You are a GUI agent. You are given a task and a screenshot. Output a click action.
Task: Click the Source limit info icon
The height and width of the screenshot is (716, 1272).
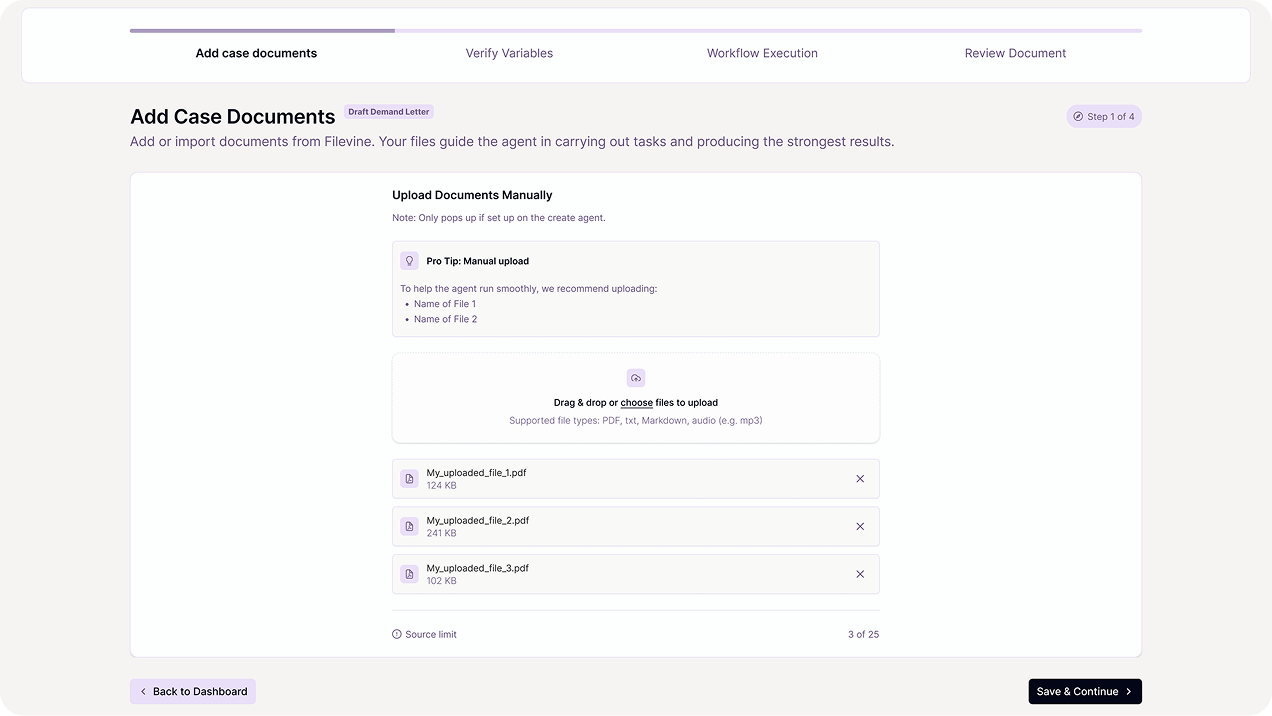[x=397, y=635]
